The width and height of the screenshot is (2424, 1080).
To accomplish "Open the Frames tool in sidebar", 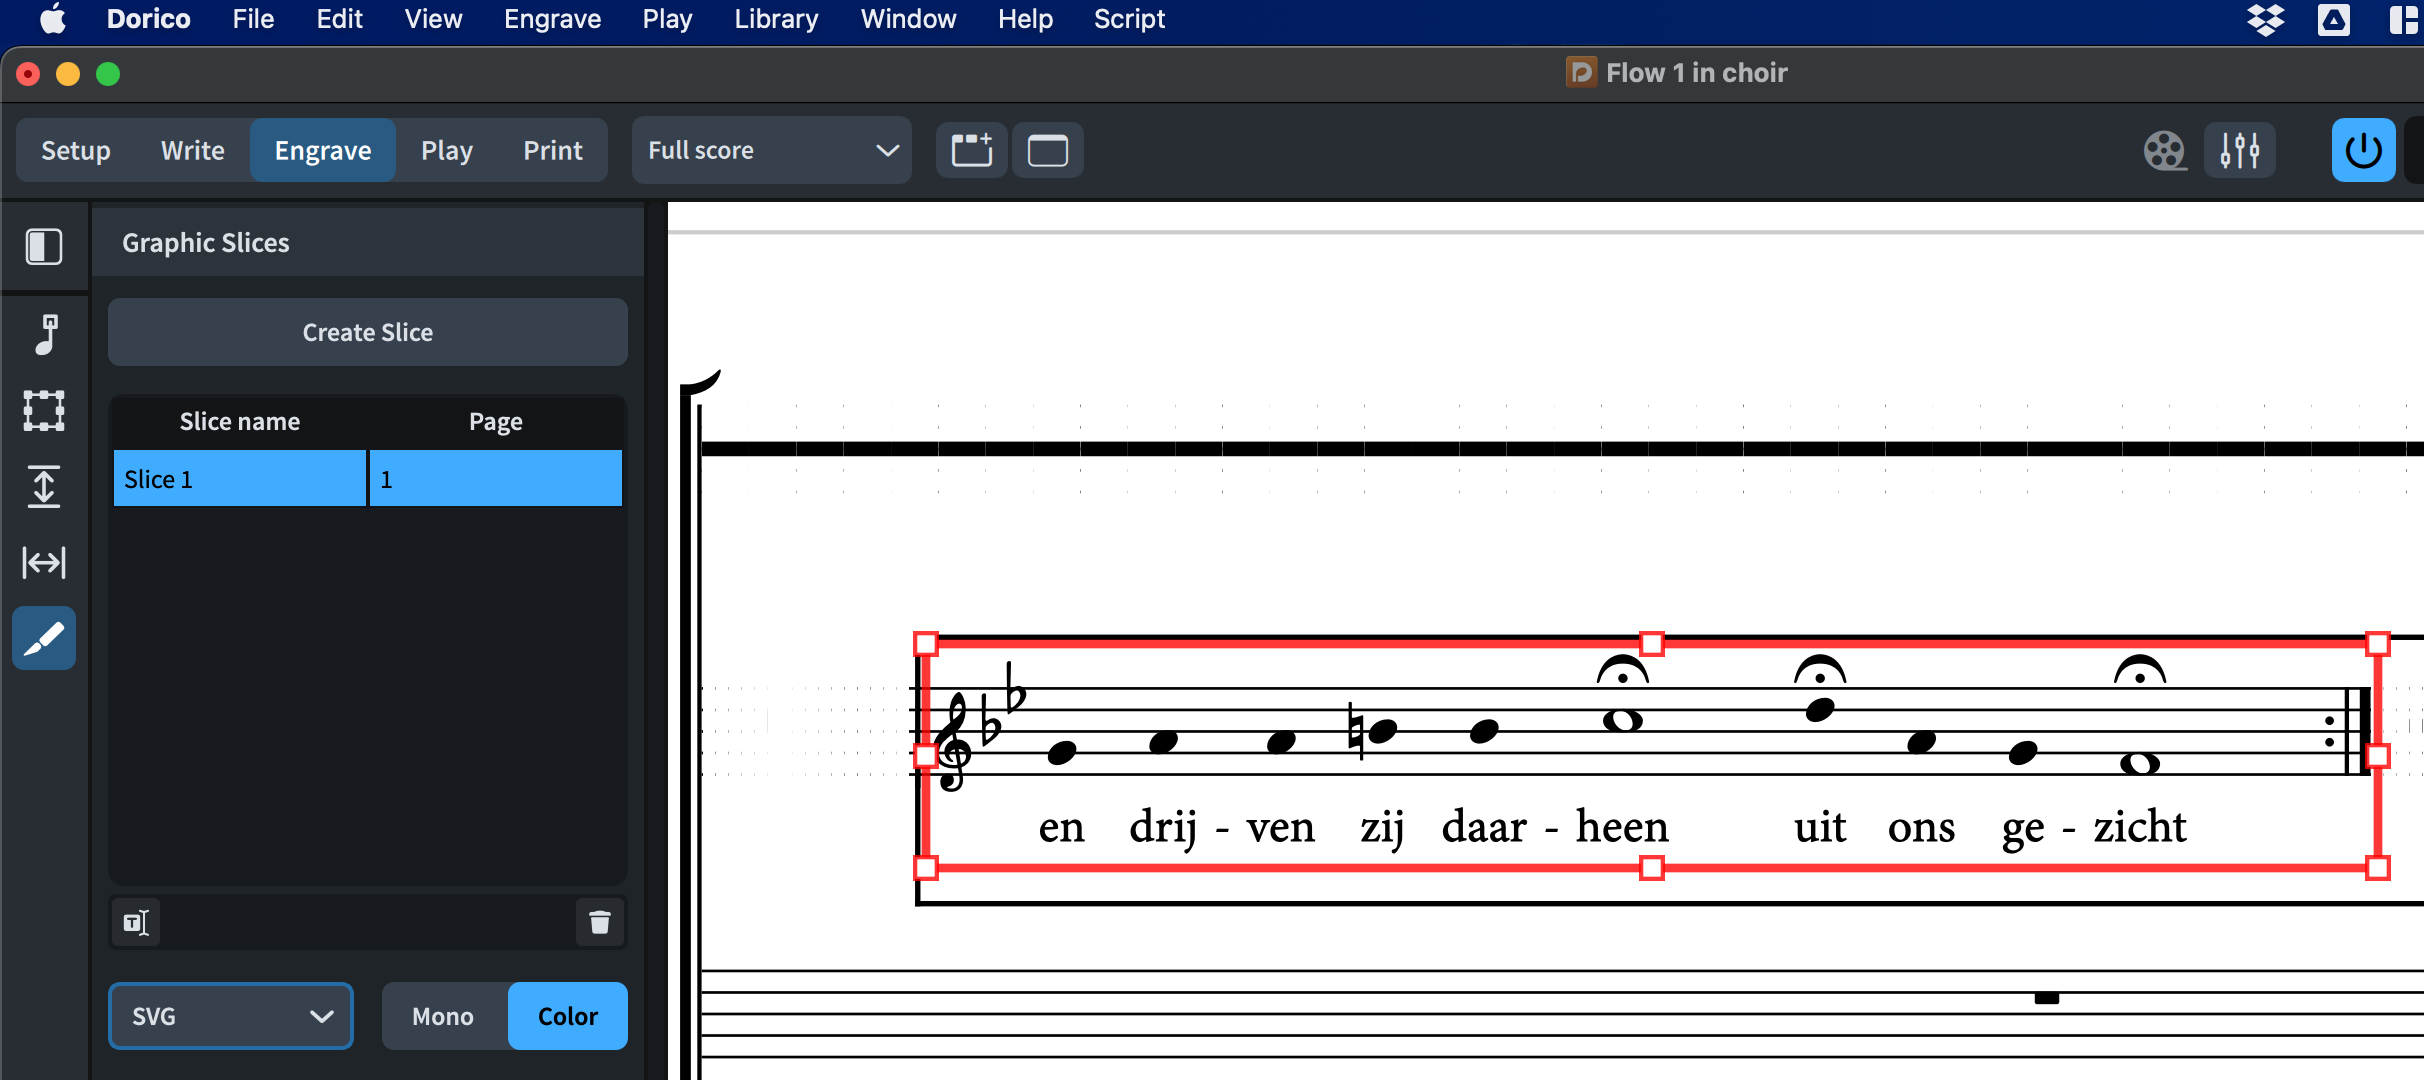I will point(44,410).
